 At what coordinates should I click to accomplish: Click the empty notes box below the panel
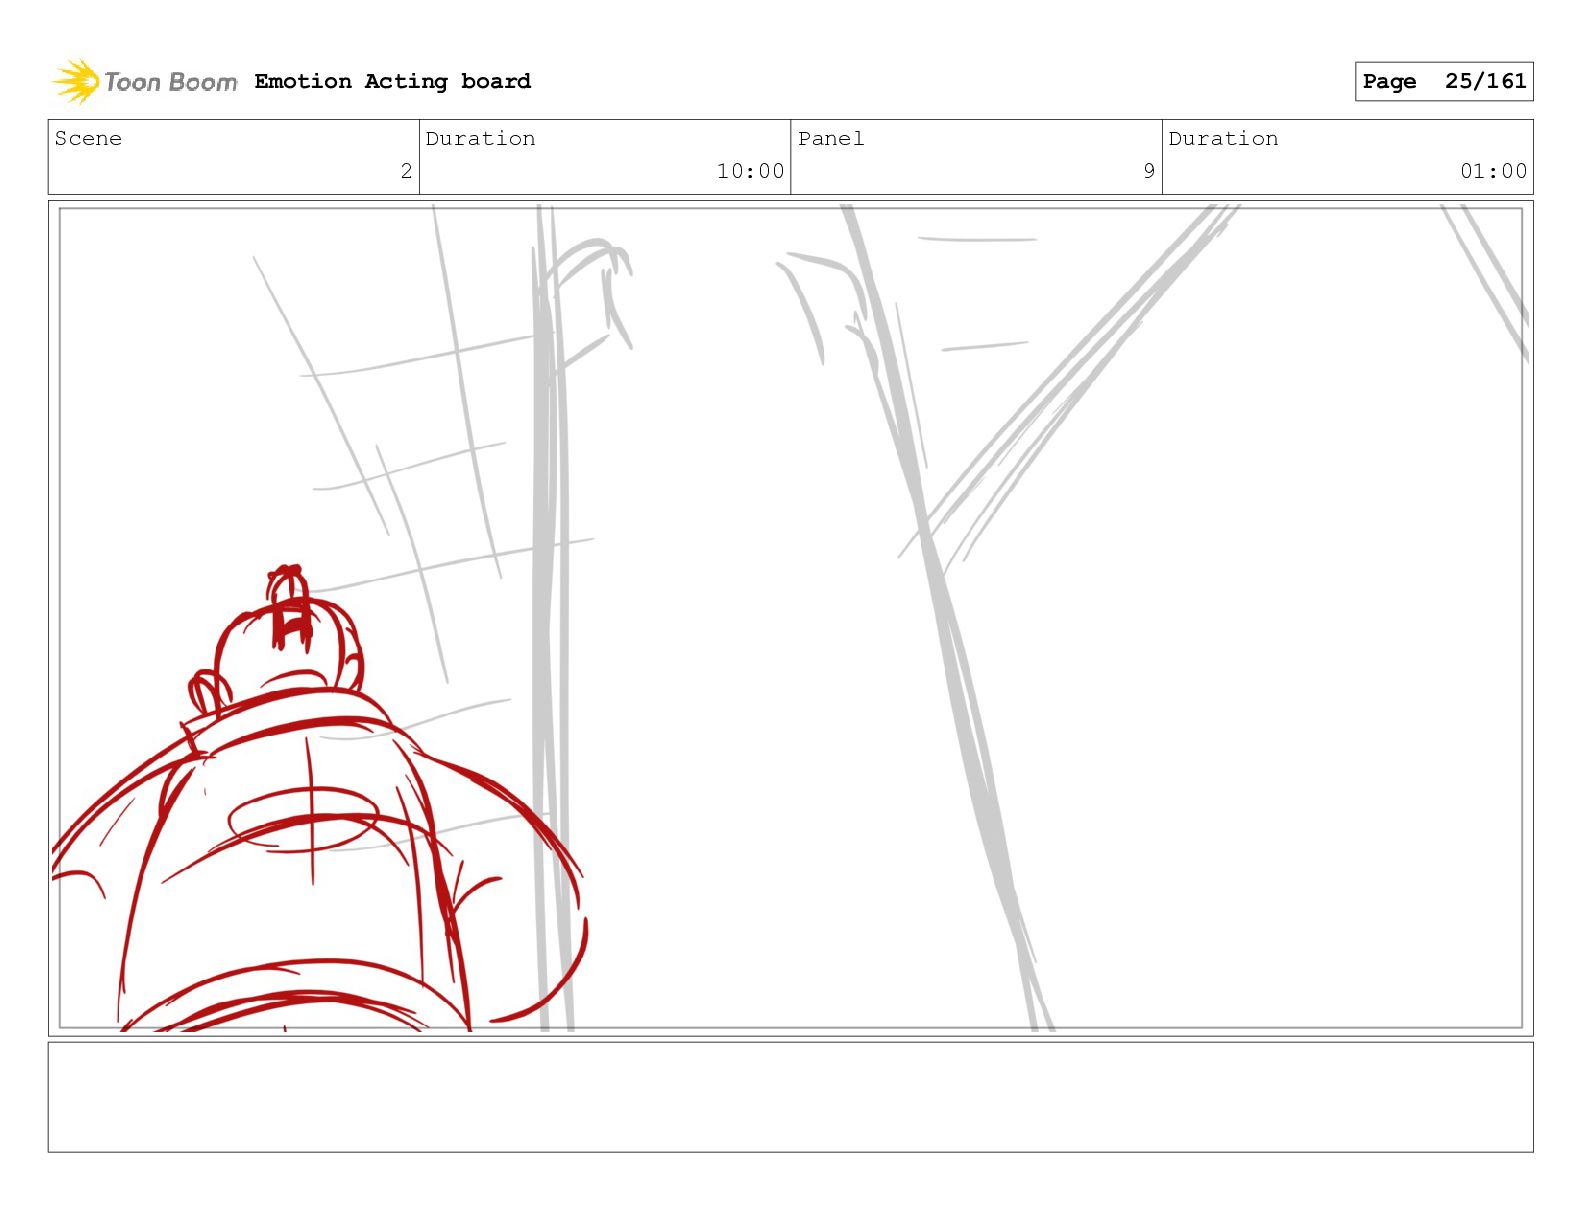[790, 1097]
